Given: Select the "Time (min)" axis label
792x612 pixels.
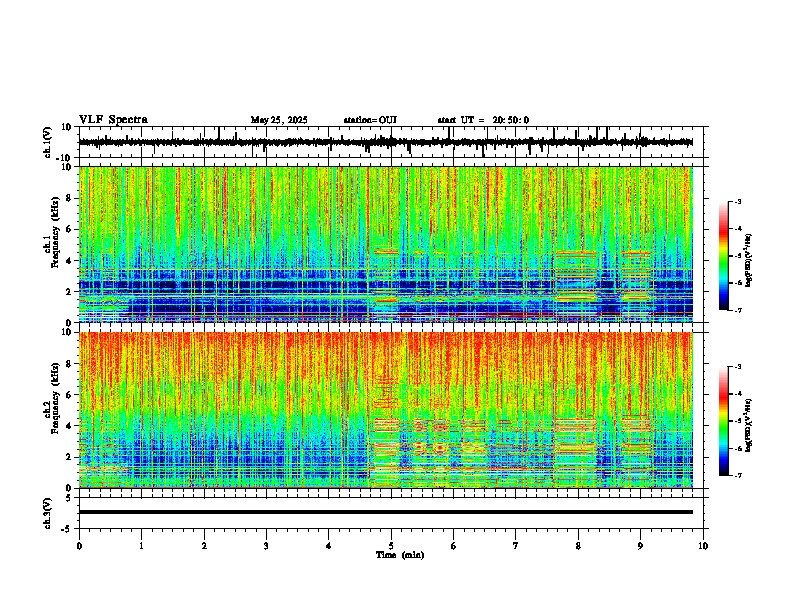Looking at the screenshot, I should coord(400,555).
